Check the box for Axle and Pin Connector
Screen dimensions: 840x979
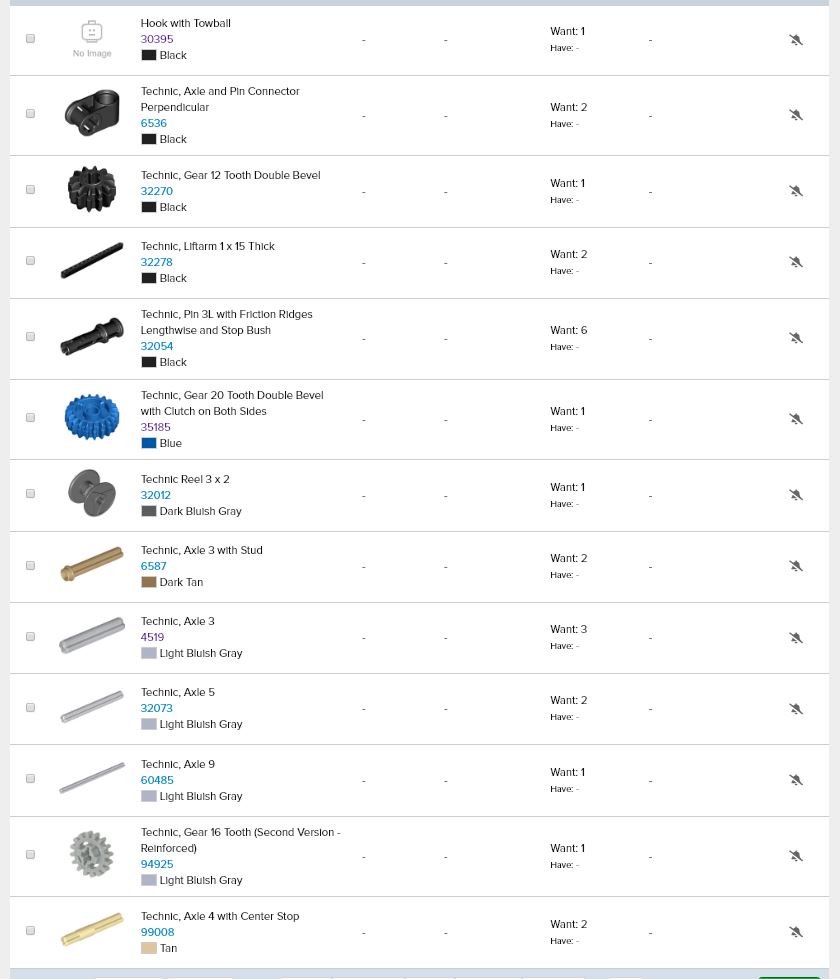coord(30,114)
